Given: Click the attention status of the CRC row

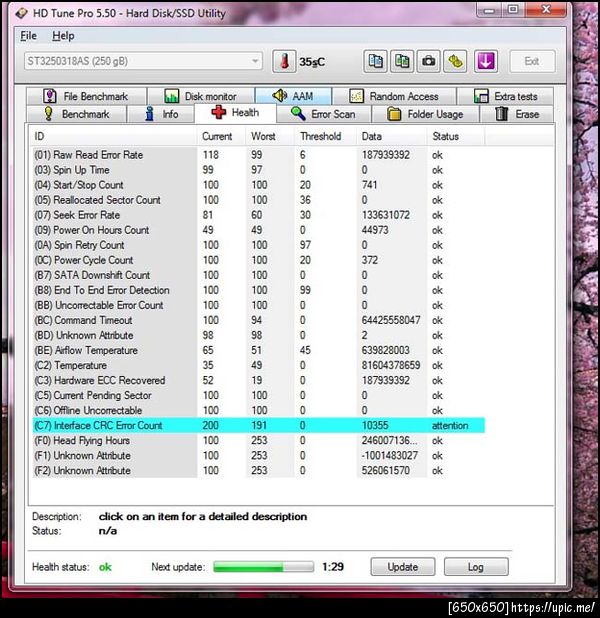Looking at the screenshot, I should click(x=450, y=425).
